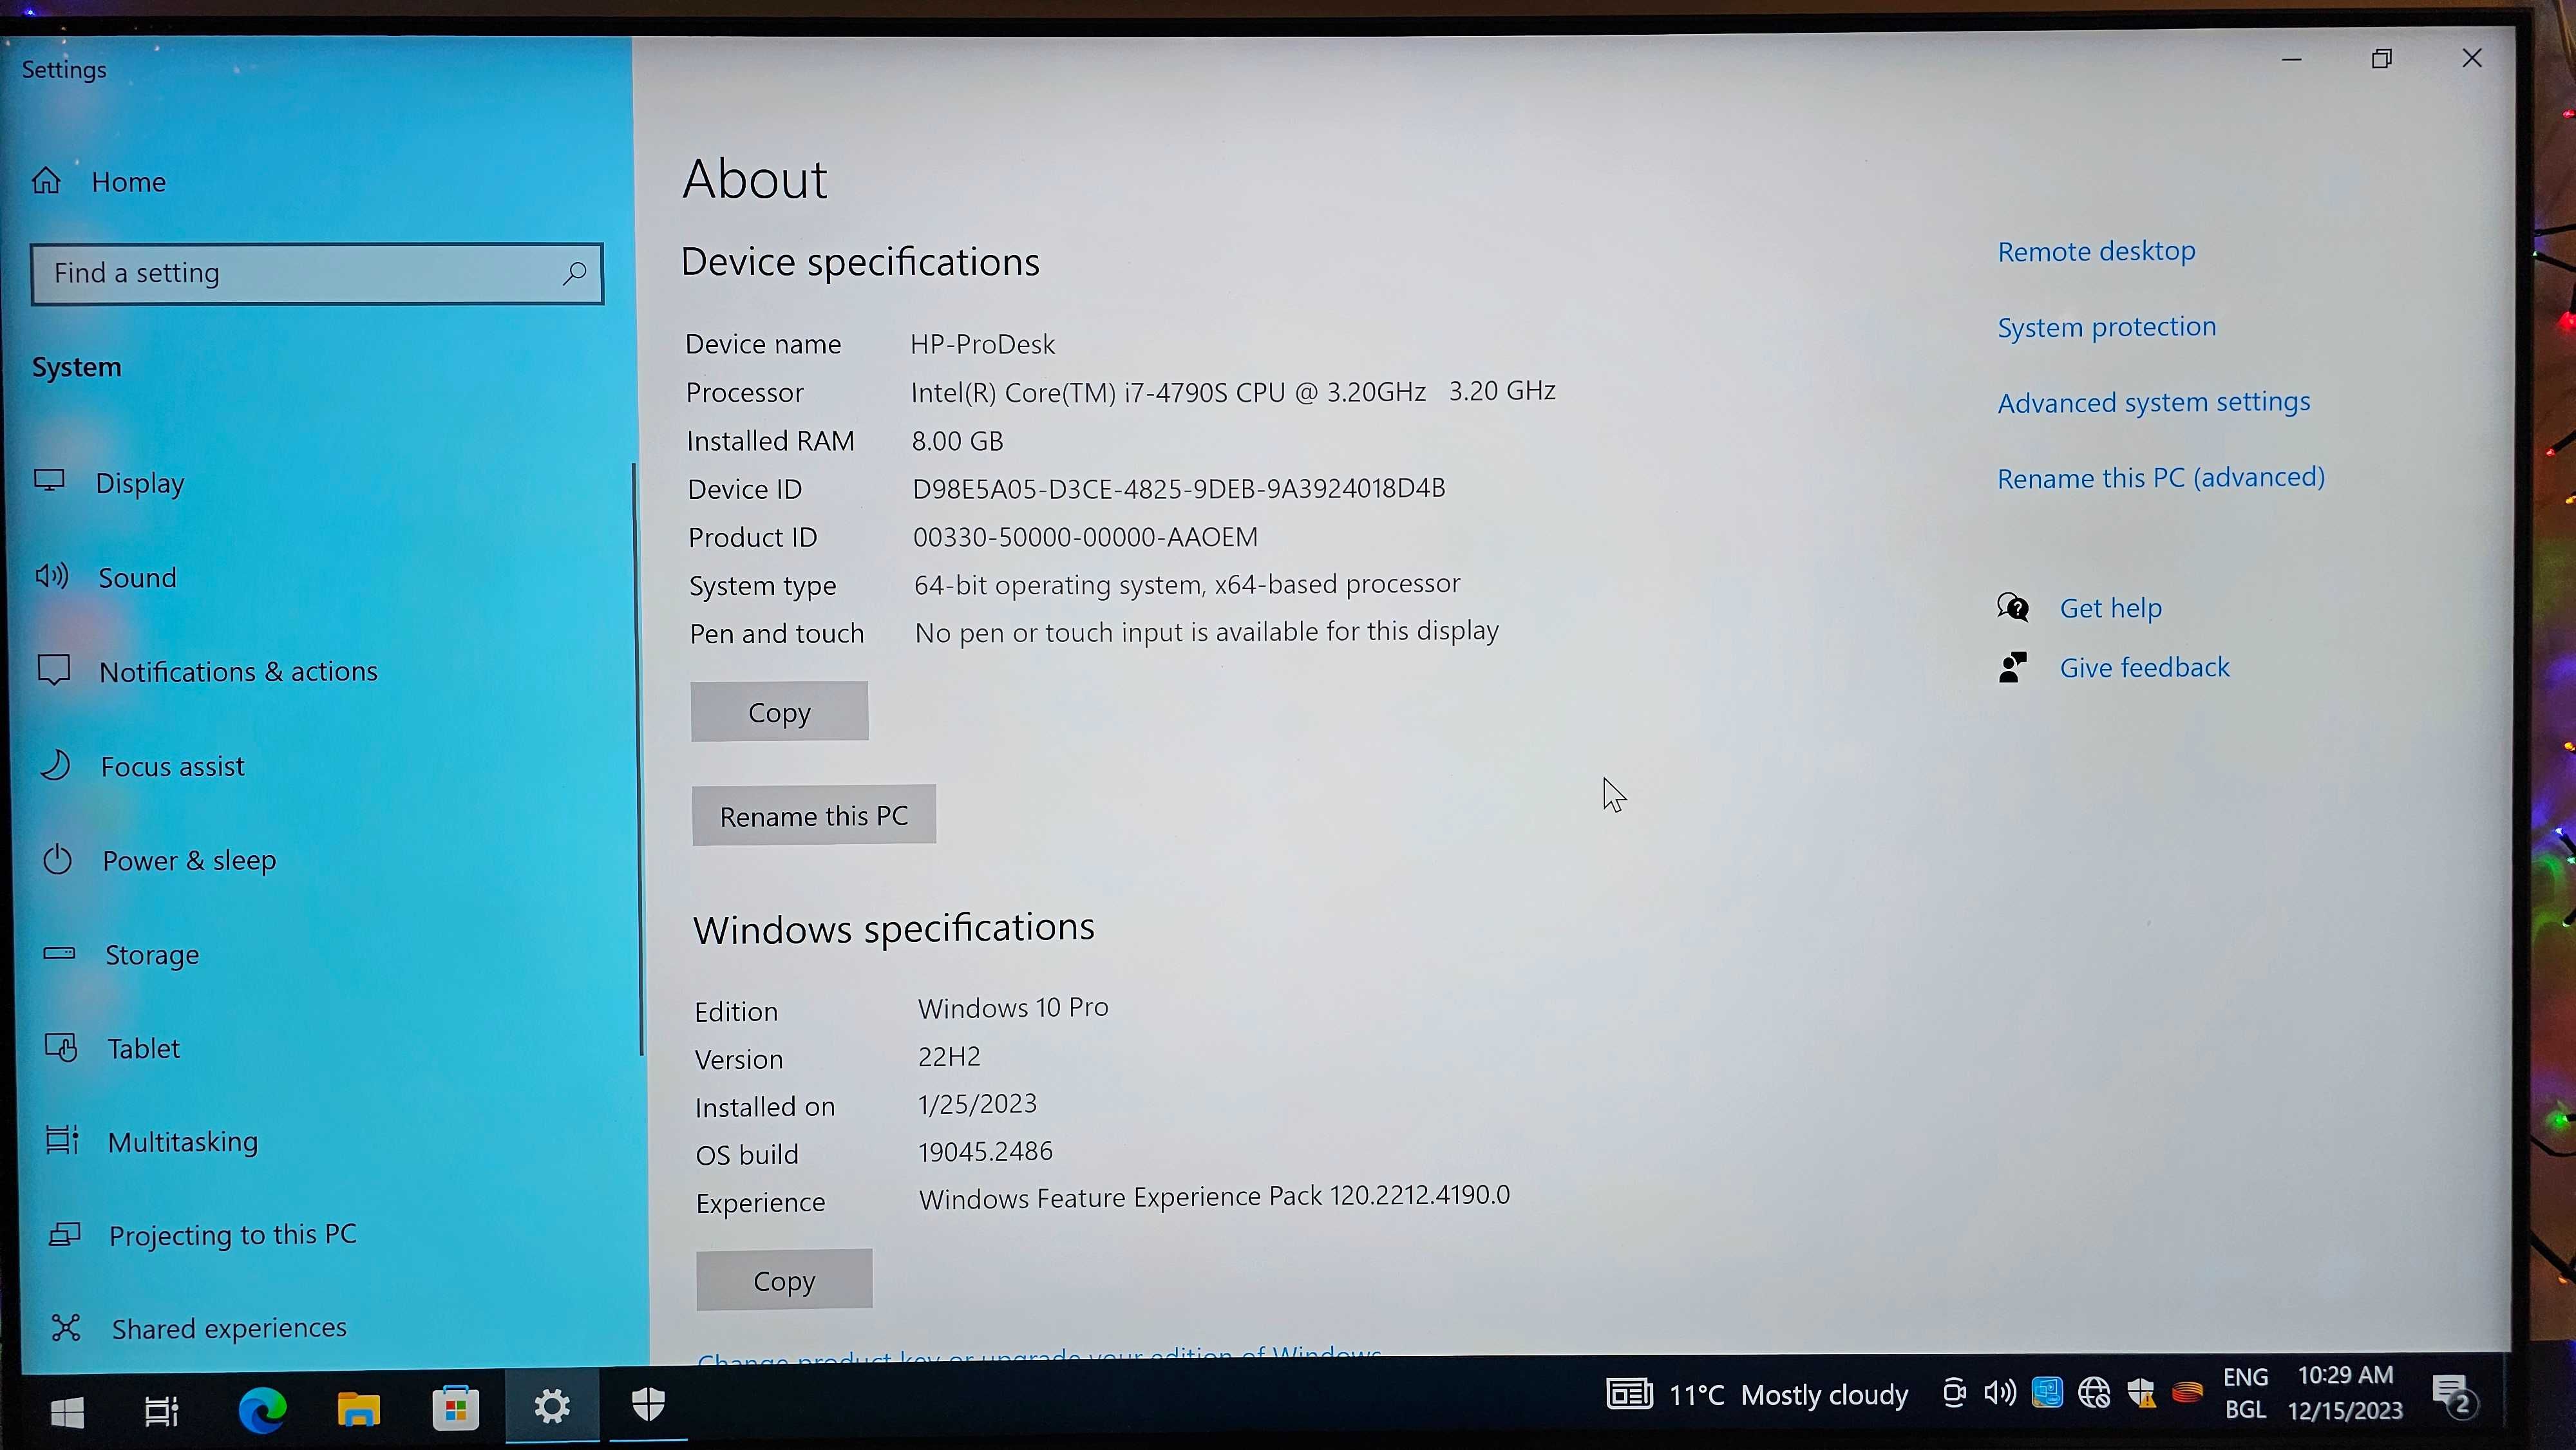Select Notifications & actions settings

[237, 670]
